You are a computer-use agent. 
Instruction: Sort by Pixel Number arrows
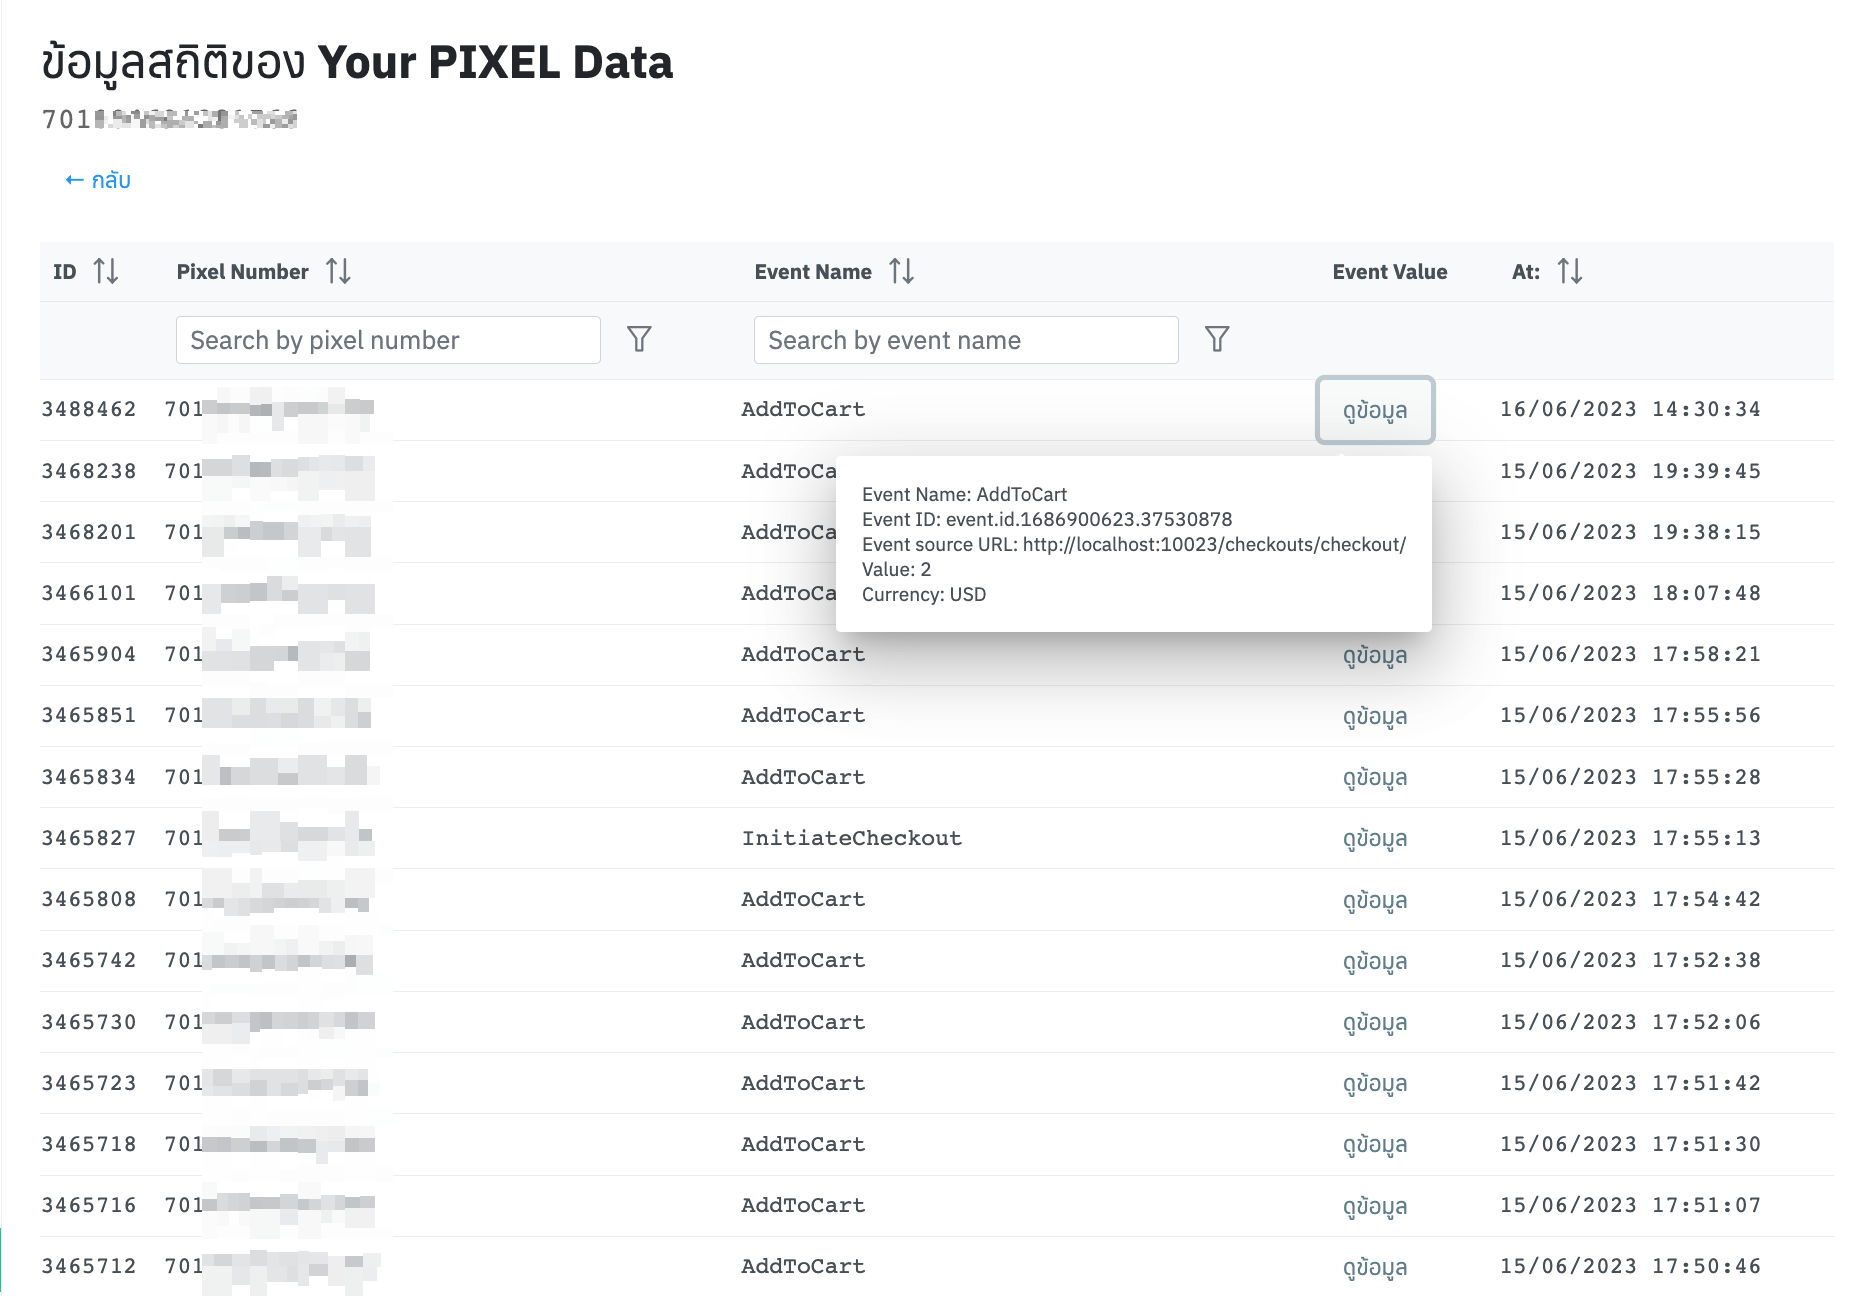coord(338,271)
